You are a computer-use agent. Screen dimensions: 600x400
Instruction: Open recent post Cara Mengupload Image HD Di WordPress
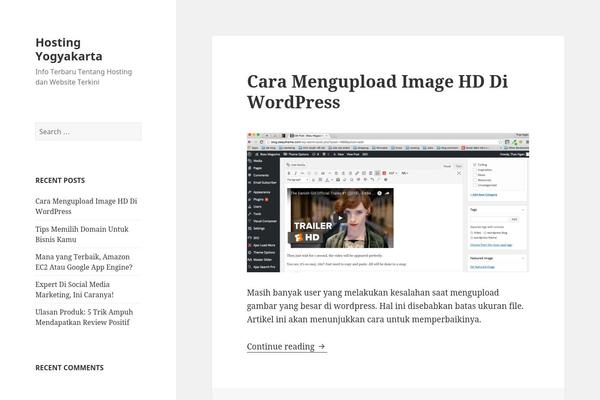86,206
